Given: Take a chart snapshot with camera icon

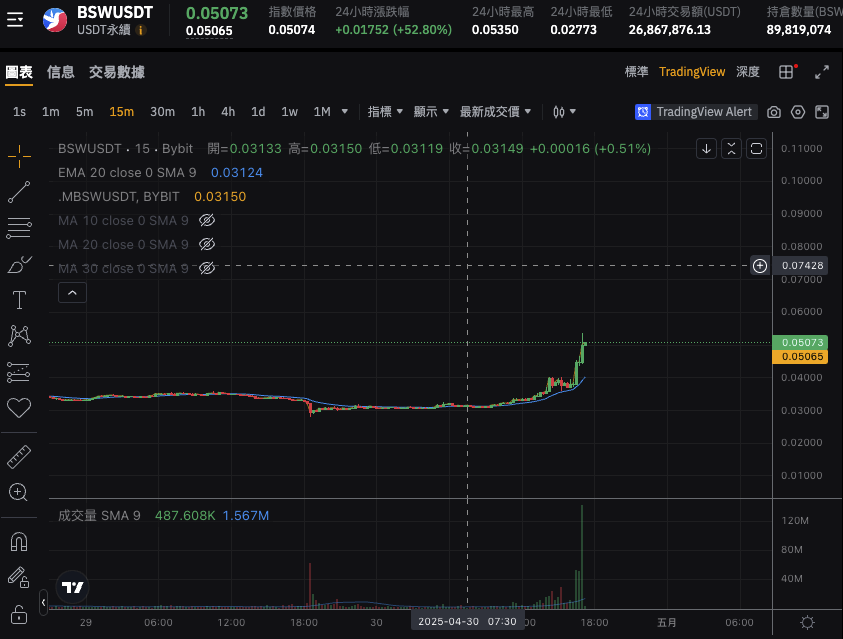Looking at the screenshot, I should (774, 112).
